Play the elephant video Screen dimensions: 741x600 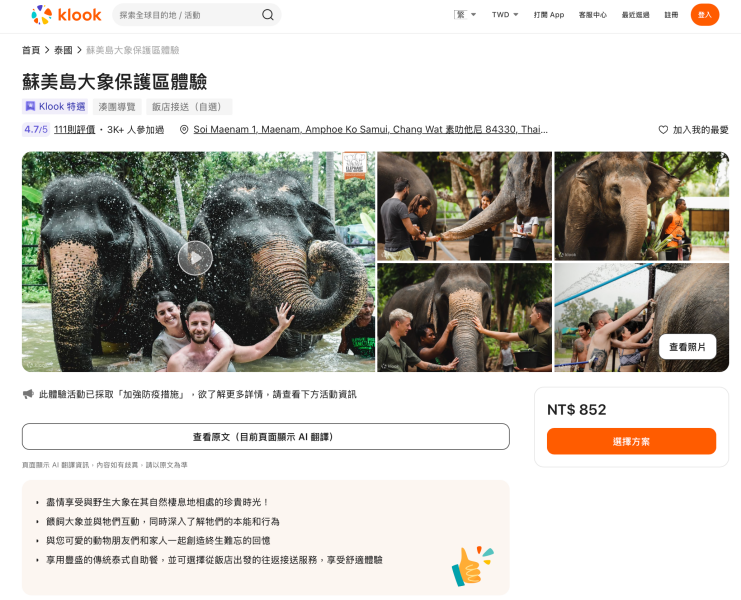[x=195, y=258]
